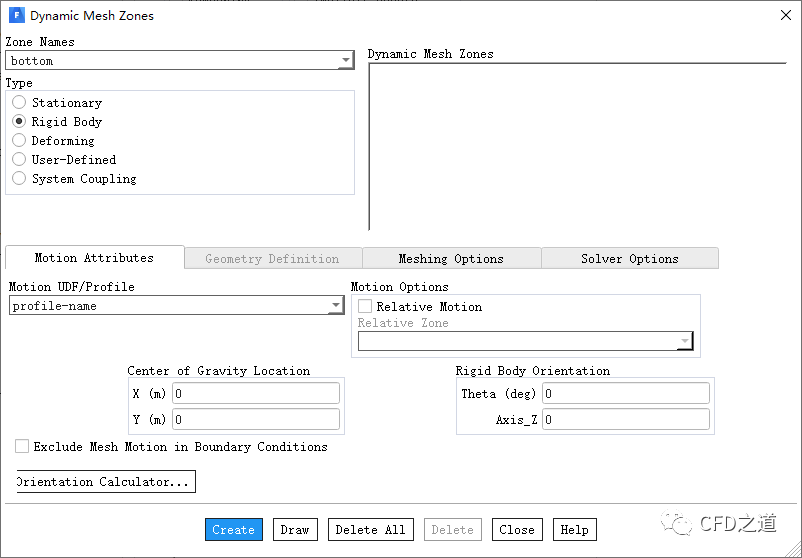The image size is (802, 558).
Task: Click the Center of Gravity X field
Action: tap(256, 394)
